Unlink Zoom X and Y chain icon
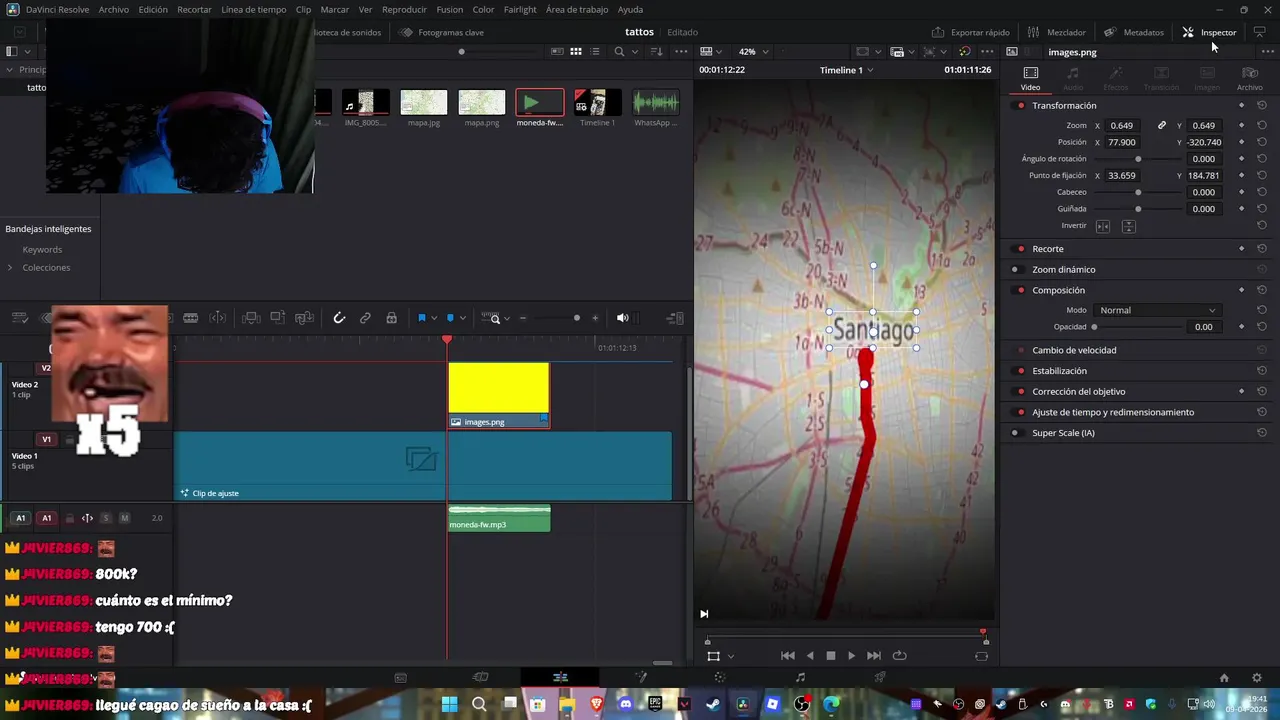Screen dimensions: 1280x720 click(x=1162, y=125)
